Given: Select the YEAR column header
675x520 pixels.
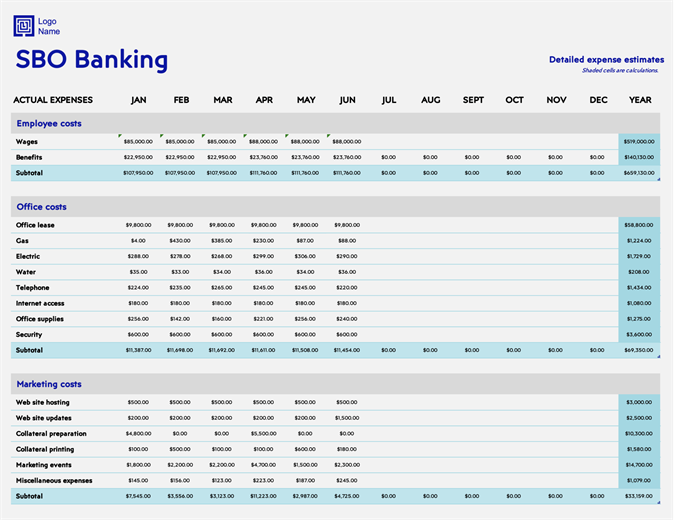Looking at the screenshot, I should [640, 100].
